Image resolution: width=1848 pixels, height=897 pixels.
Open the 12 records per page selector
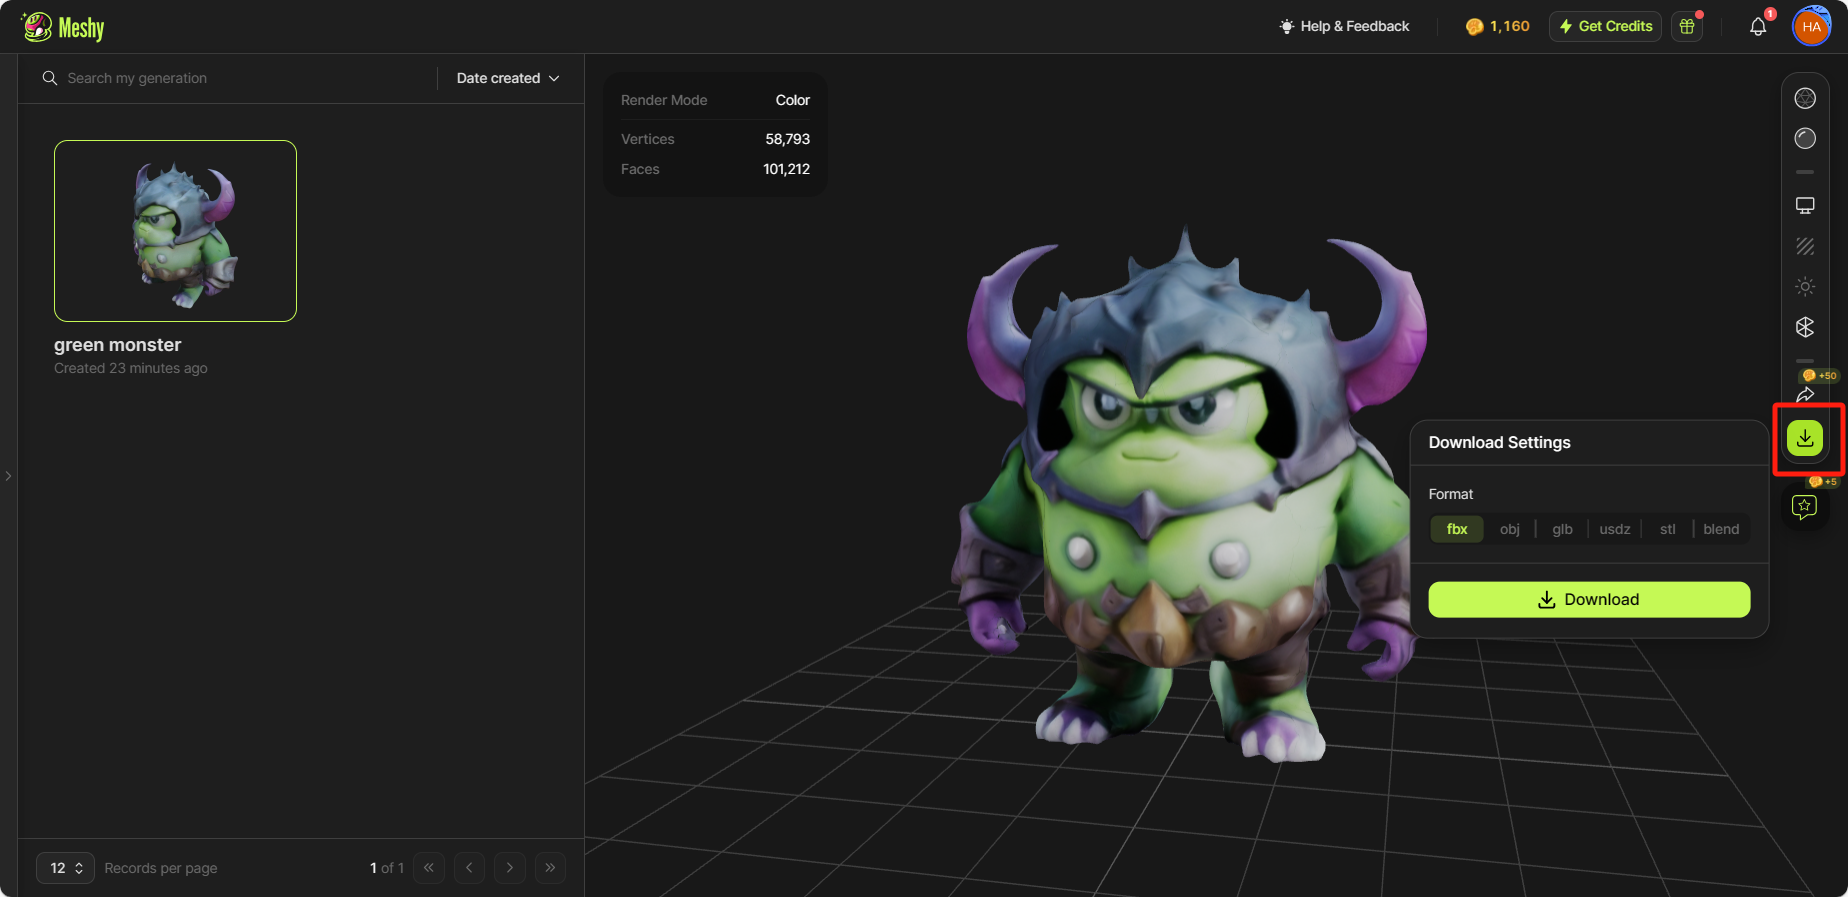pyautogui.click(x=66, y=868)
